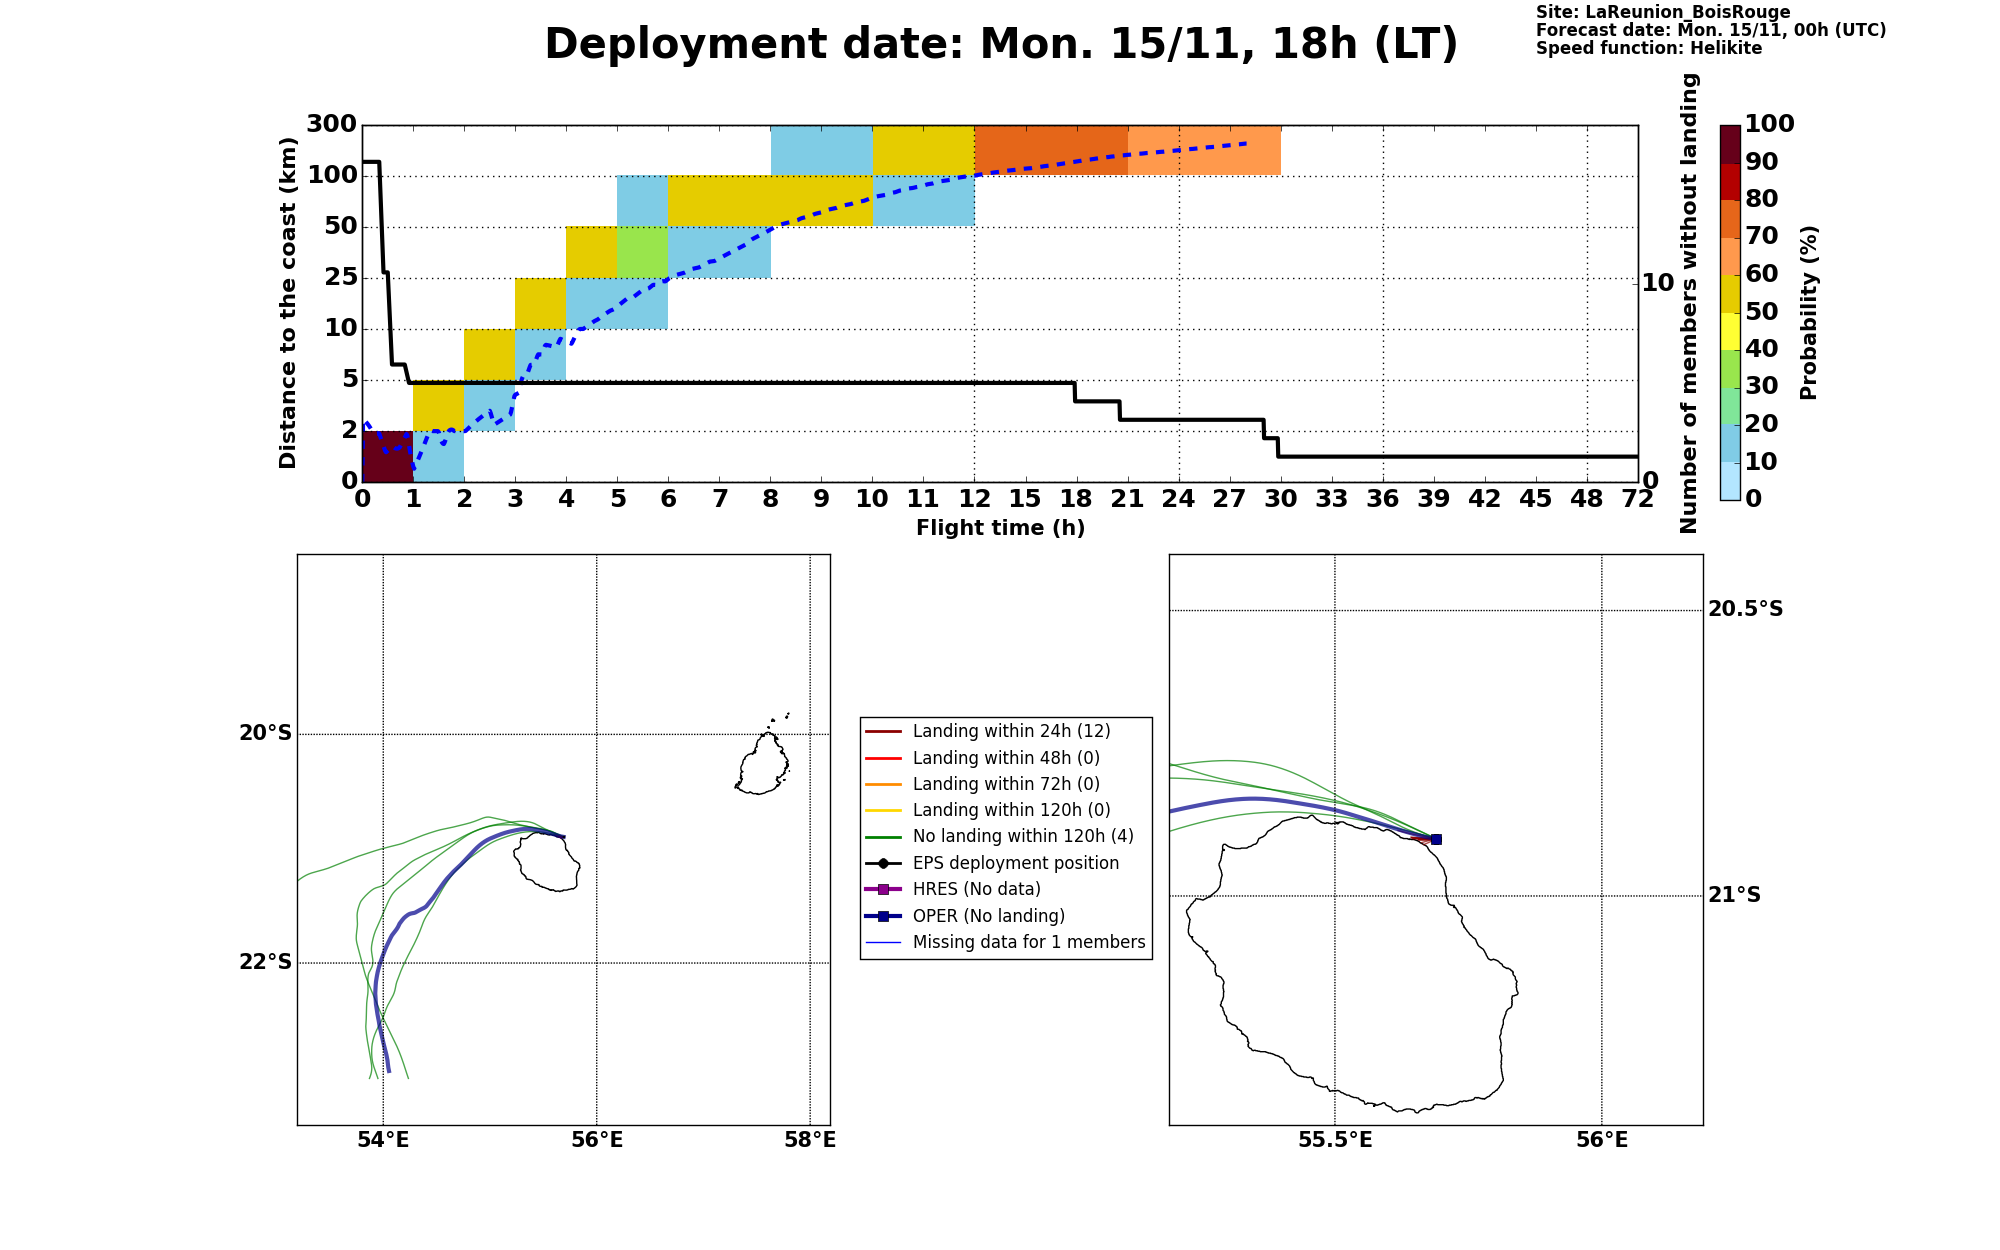Click the Mauritius island outline on left map

click(x=764, y=763)
